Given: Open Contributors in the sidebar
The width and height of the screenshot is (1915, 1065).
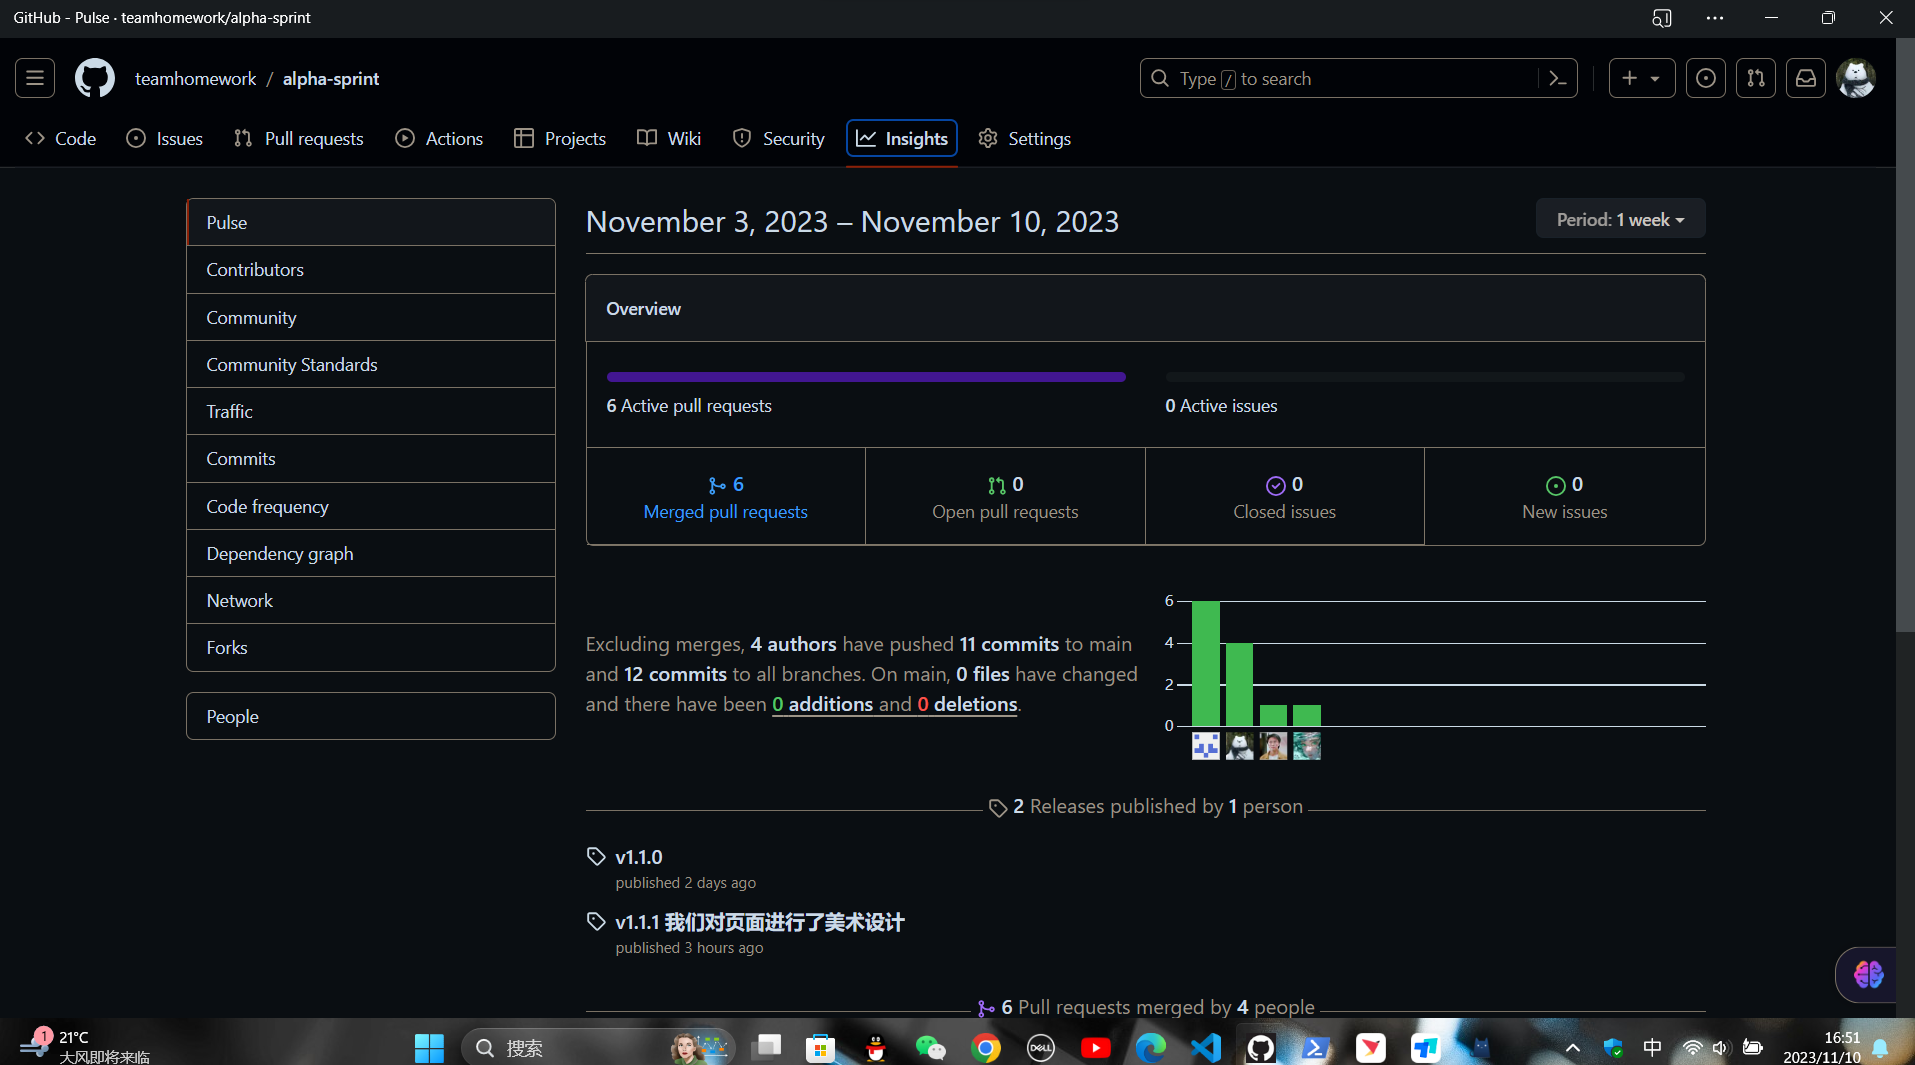Looking at the screenshot, I should coord(371,270).
